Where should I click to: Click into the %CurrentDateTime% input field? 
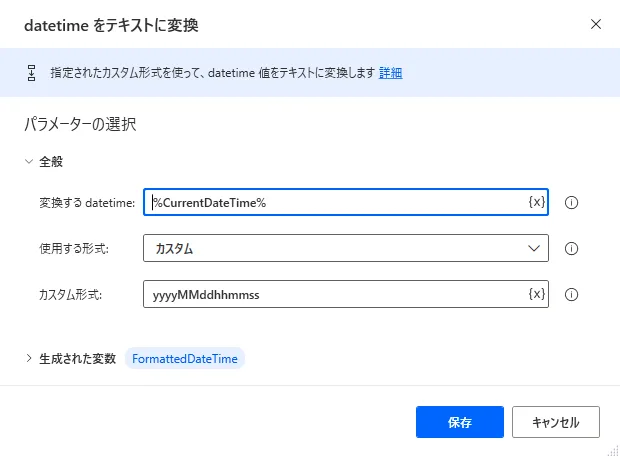pyautogui.click(x=335, y=202)
